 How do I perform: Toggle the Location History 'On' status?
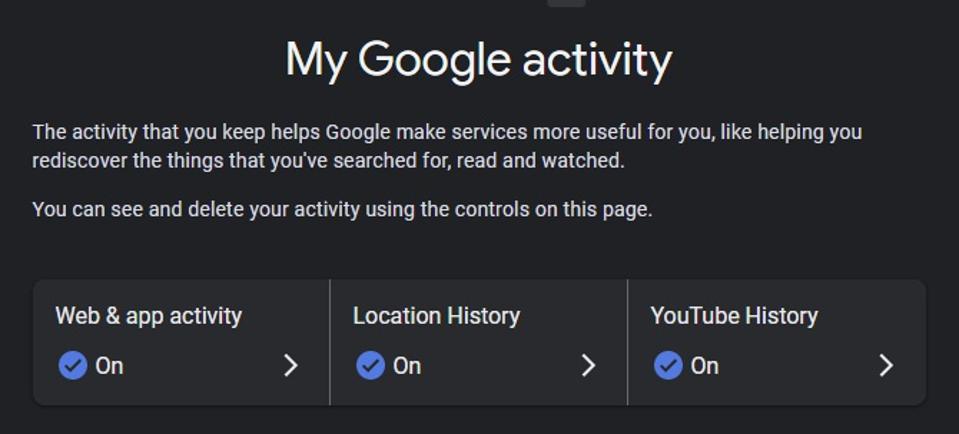coord(407,366)
